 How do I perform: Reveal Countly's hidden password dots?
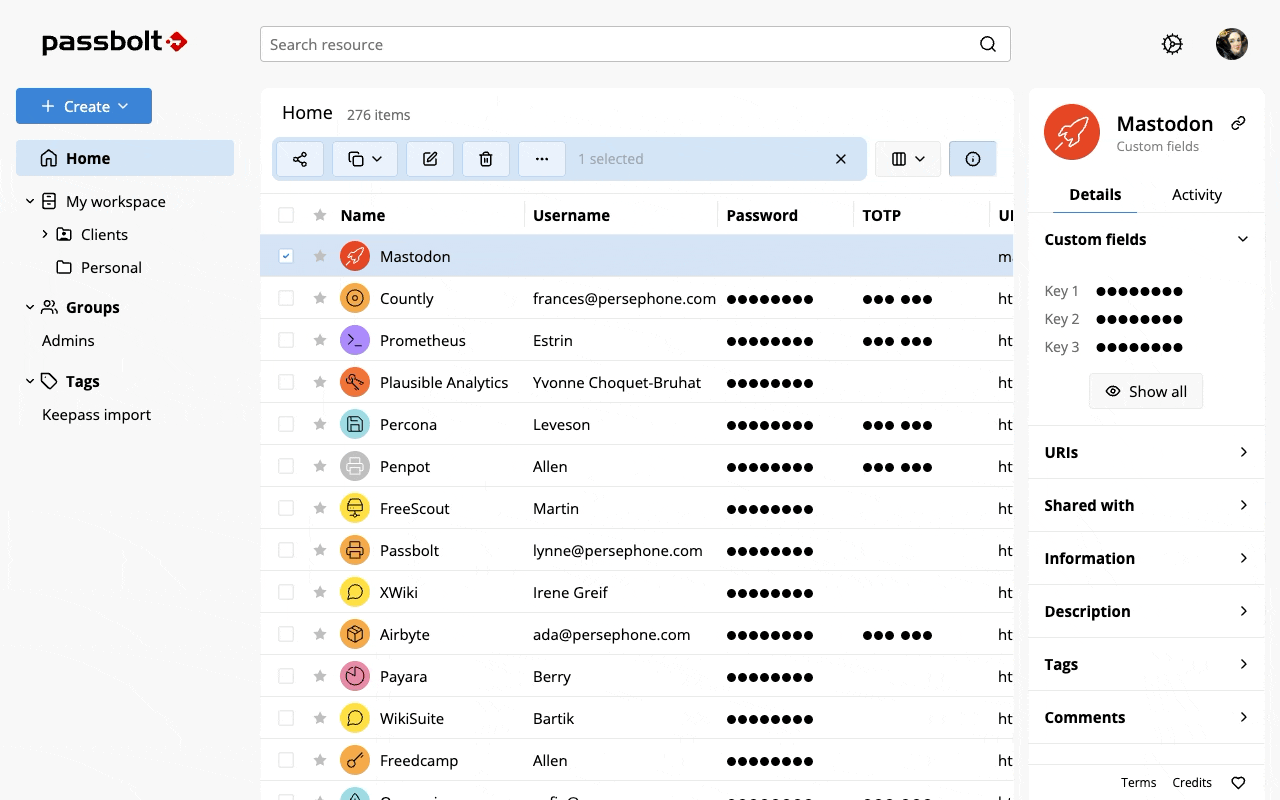(x=770, y=299)
